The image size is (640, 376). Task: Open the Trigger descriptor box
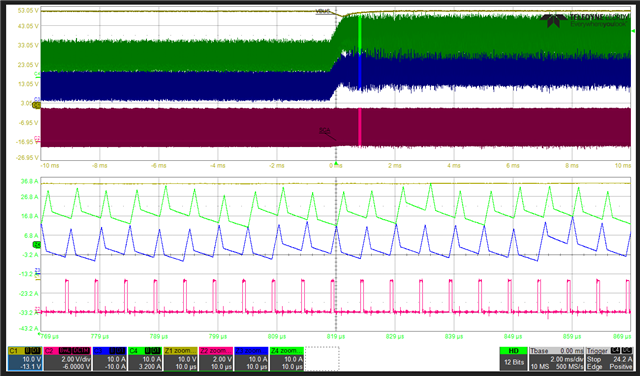pos(609,358)
